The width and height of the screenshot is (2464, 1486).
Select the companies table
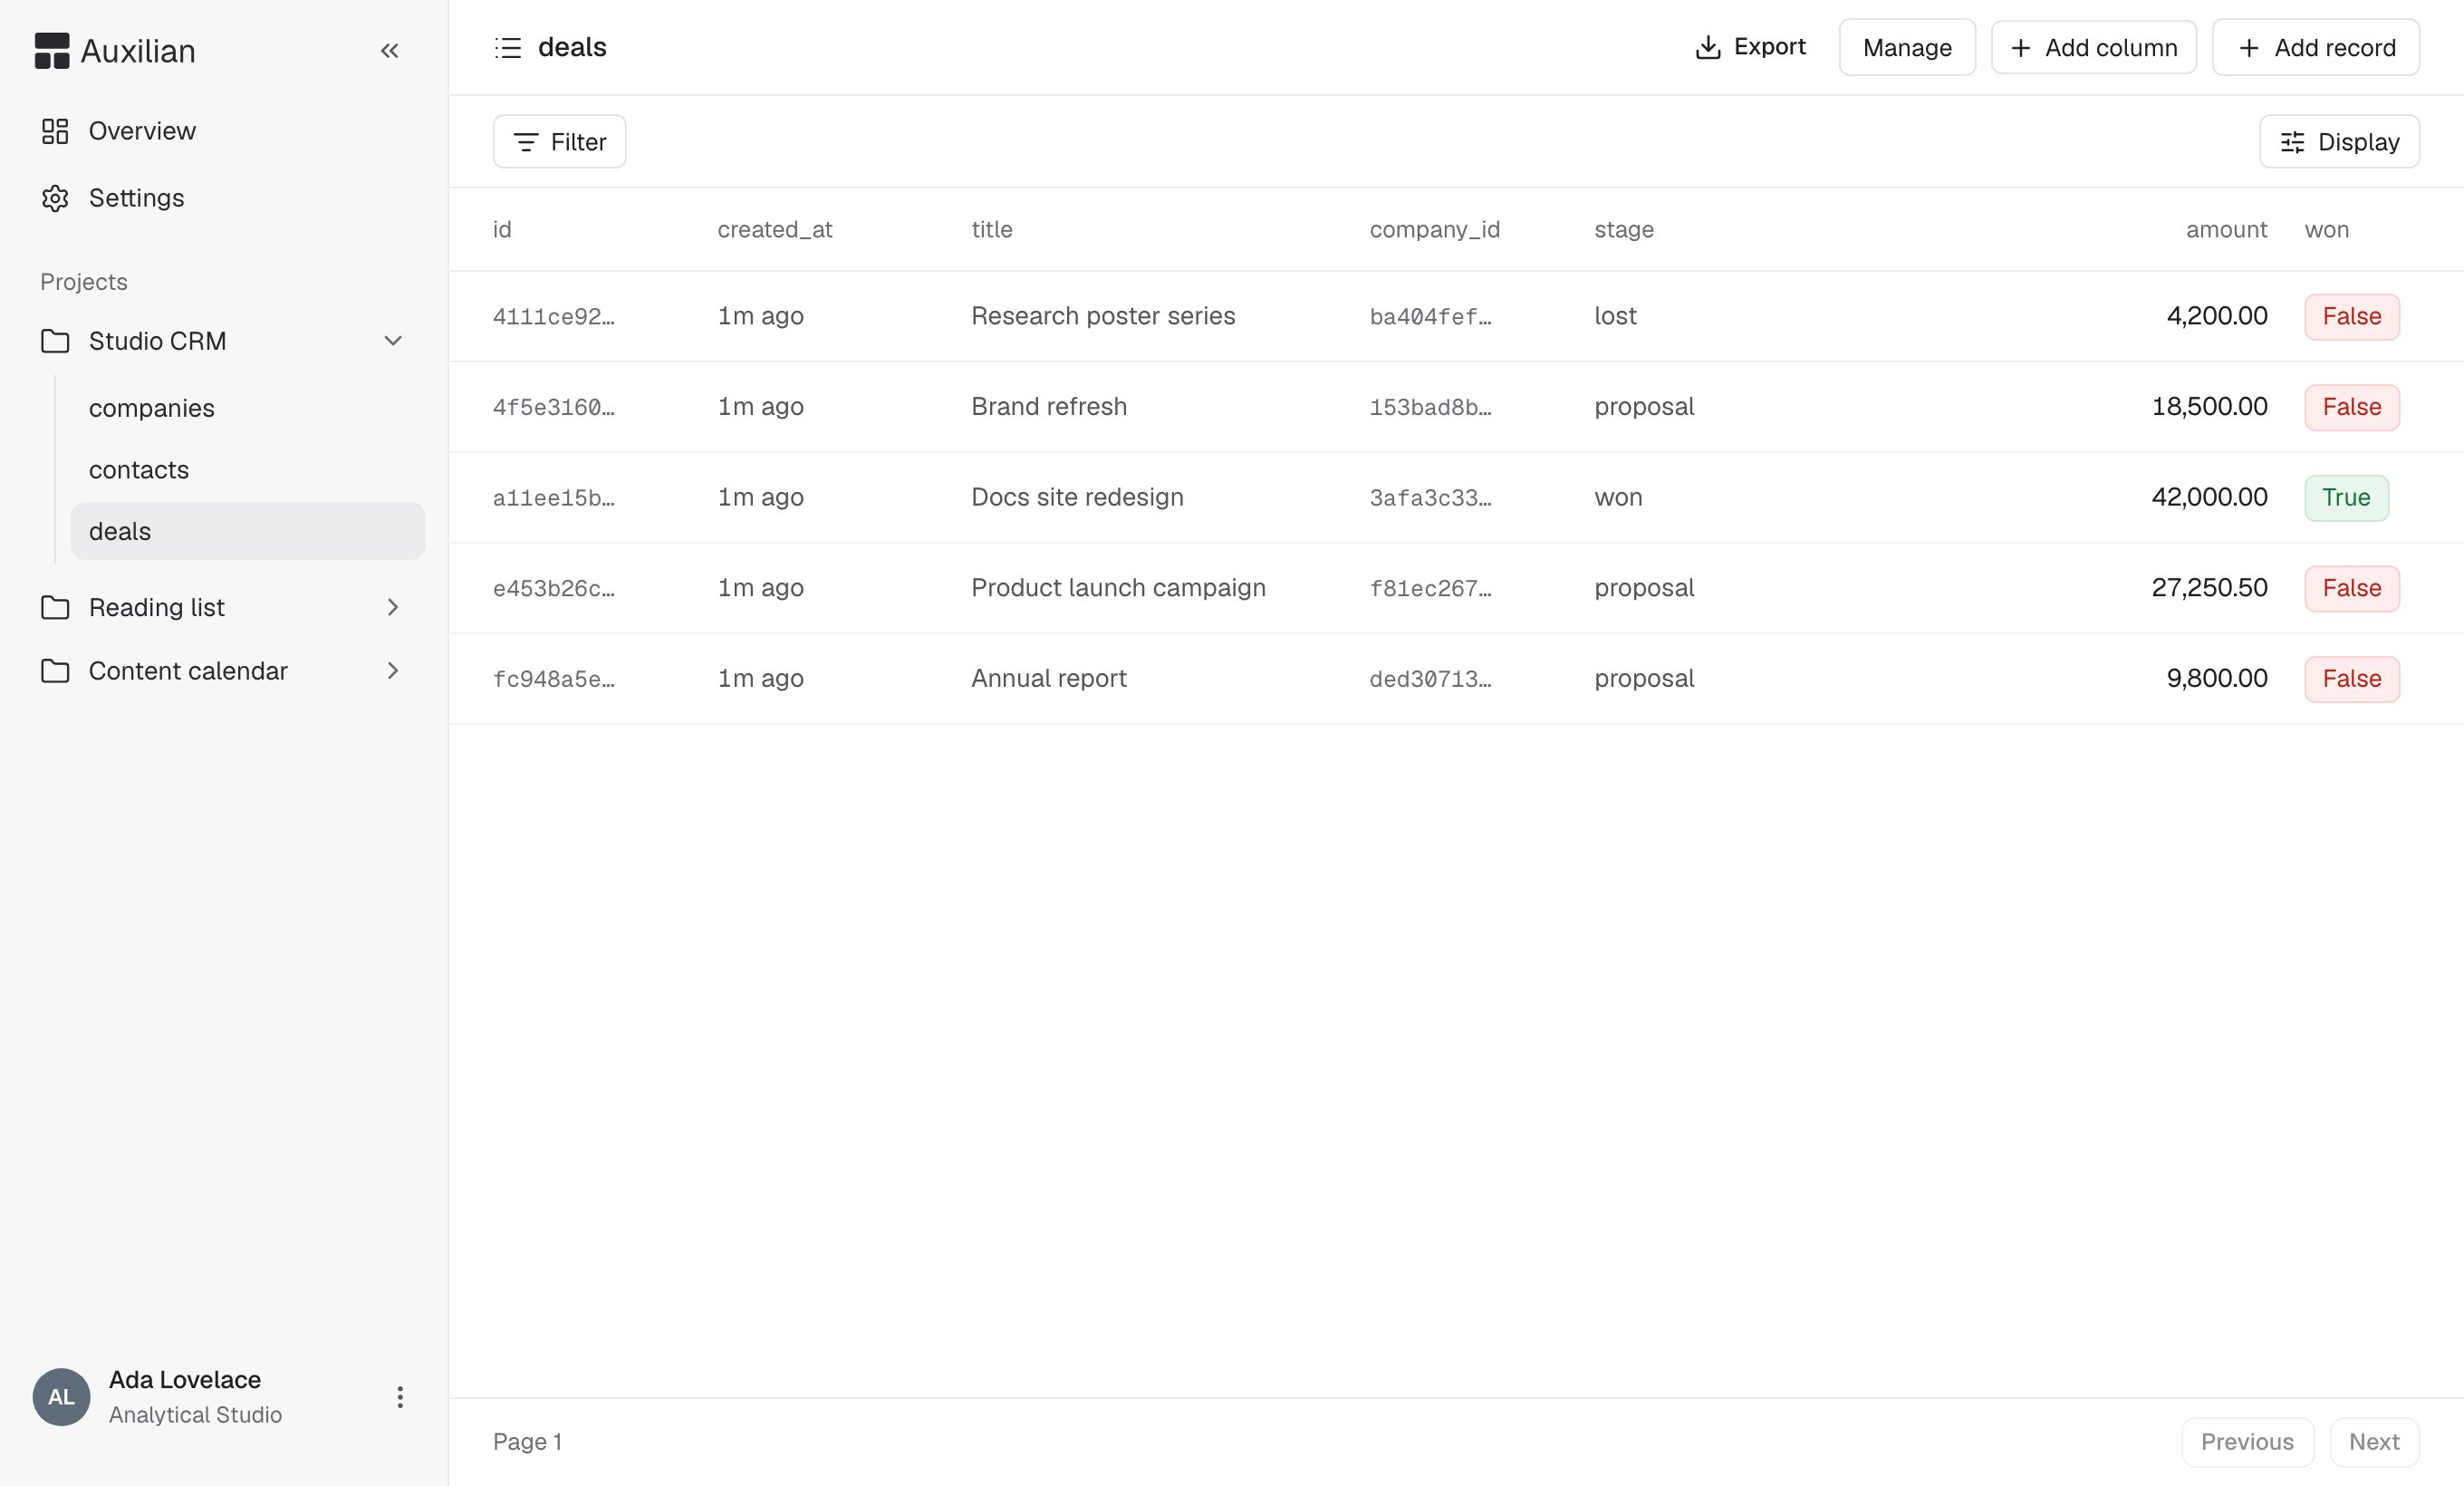tap(247, 408)
